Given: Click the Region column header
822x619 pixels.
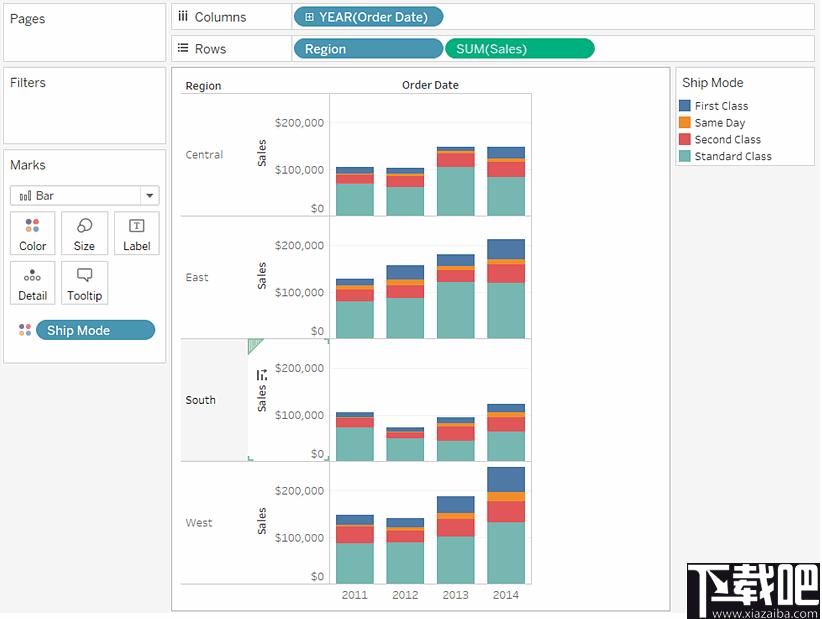Looking at the screenshot, I should pos(203,85).
